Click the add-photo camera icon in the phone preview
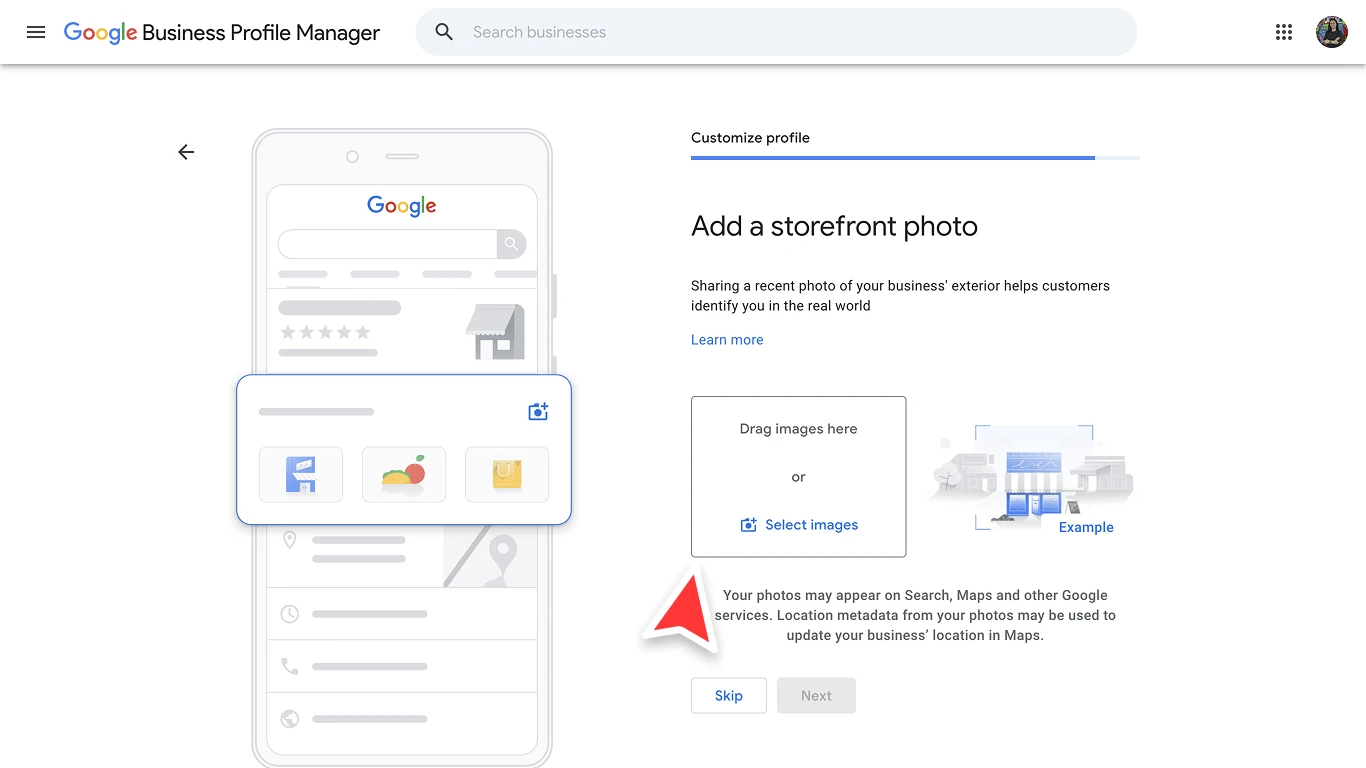The width and height of the screenshot is (1366, 768). point(538,411)
